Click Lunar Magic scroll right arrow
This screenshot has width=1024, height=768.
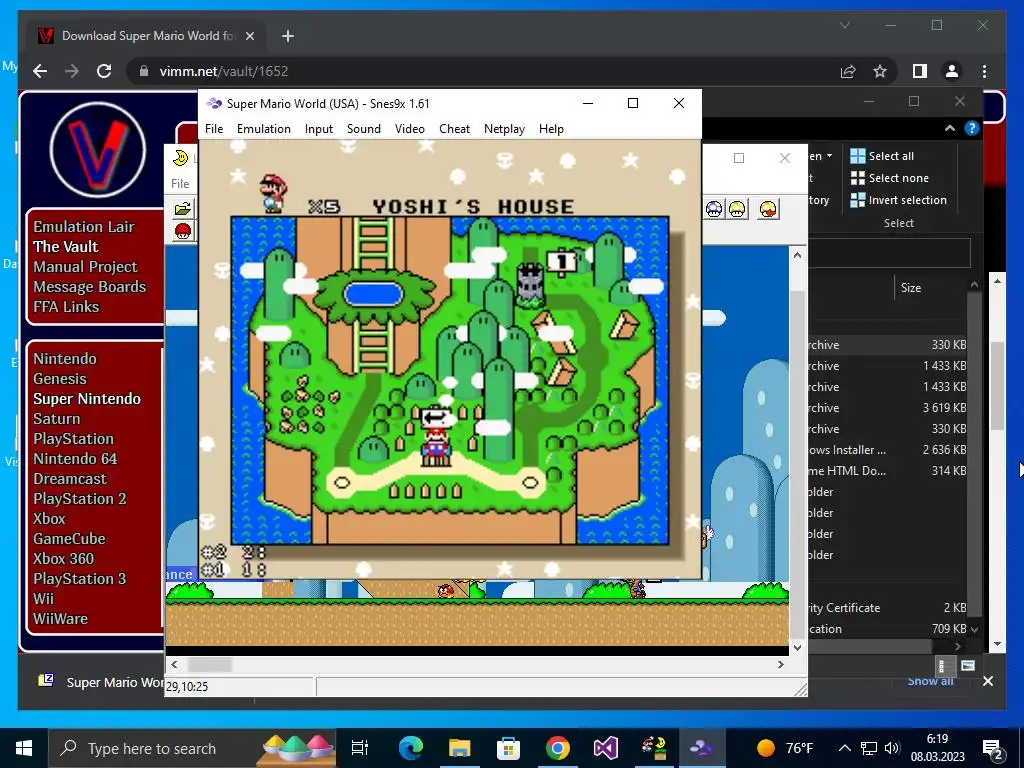pos(780,664)
